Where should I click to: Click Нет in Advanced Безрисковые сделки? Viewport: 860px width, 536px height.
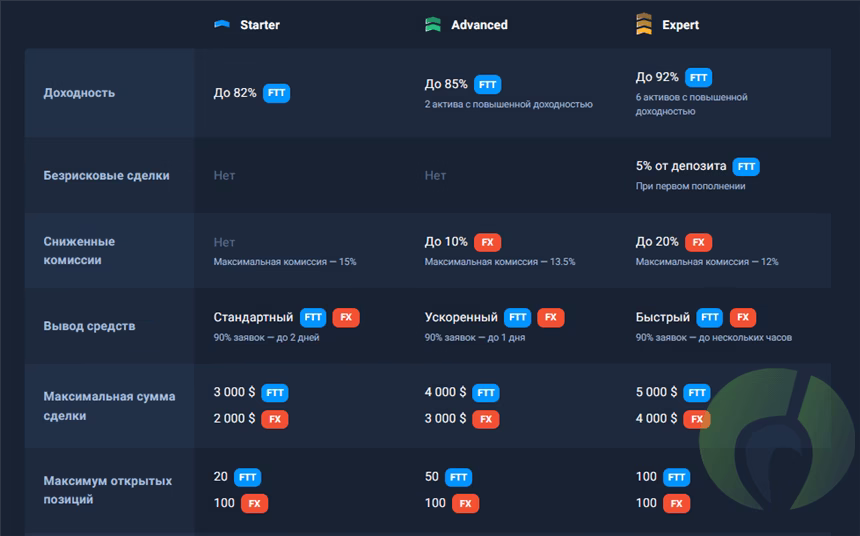(435, 176)
